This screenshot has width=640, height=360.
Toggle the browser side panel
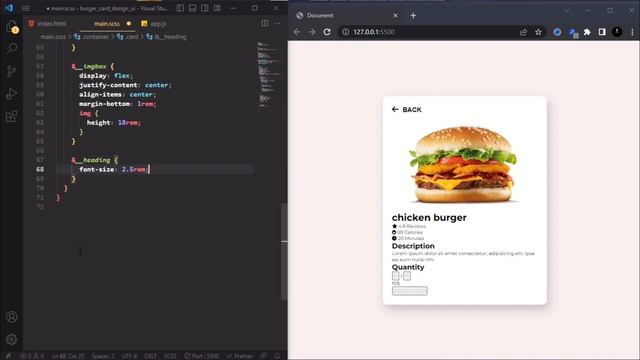point(602,32)
